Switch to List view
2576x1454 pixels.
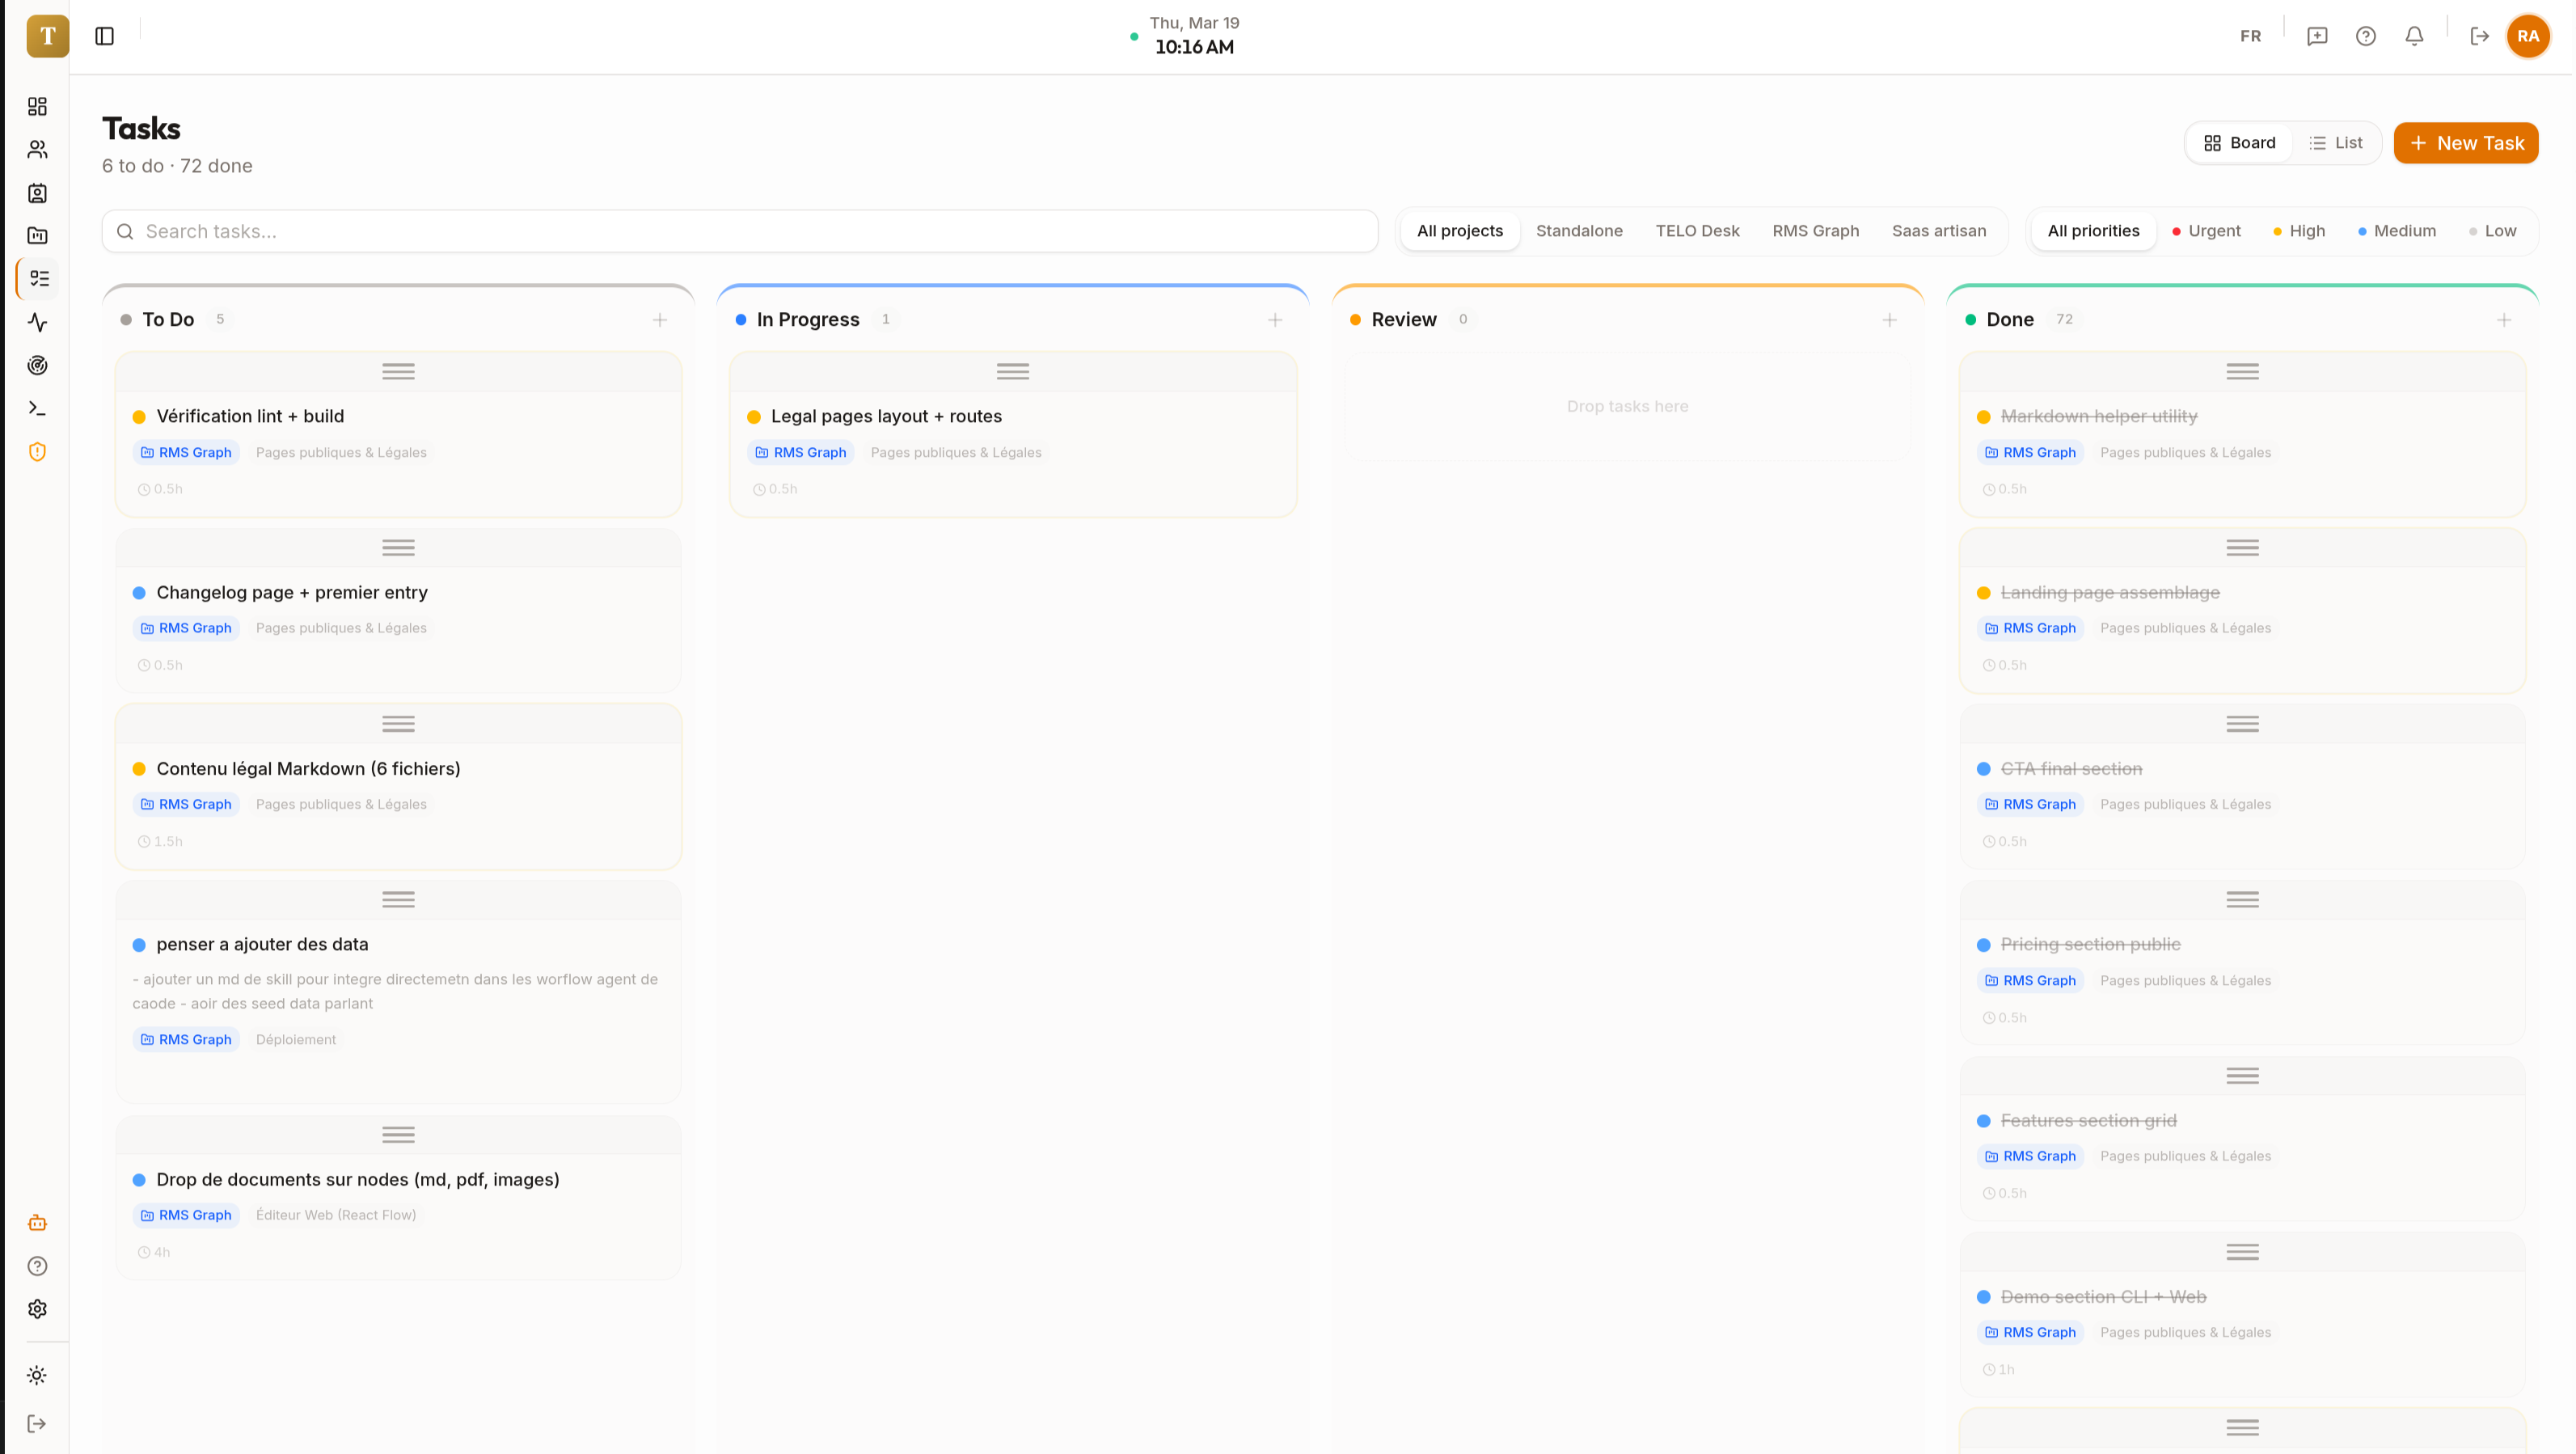tap(2335, 143)
